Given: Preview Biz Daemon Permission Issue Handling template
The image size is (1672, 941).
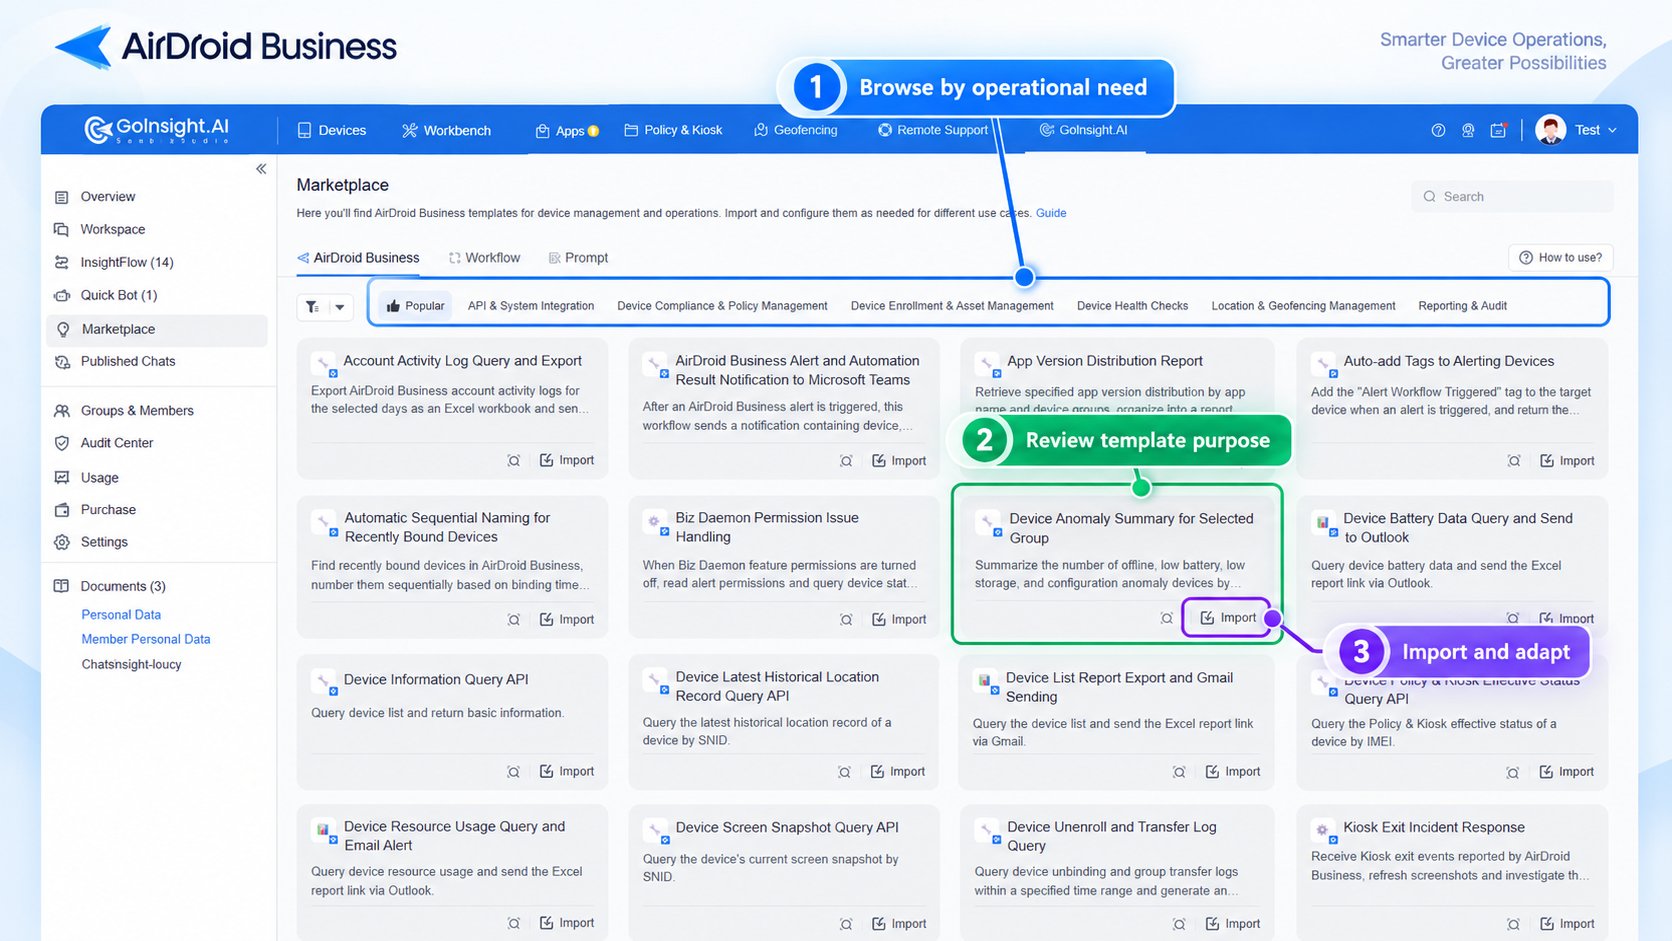Looking at the screenshot, I should [x=846, y=620].
